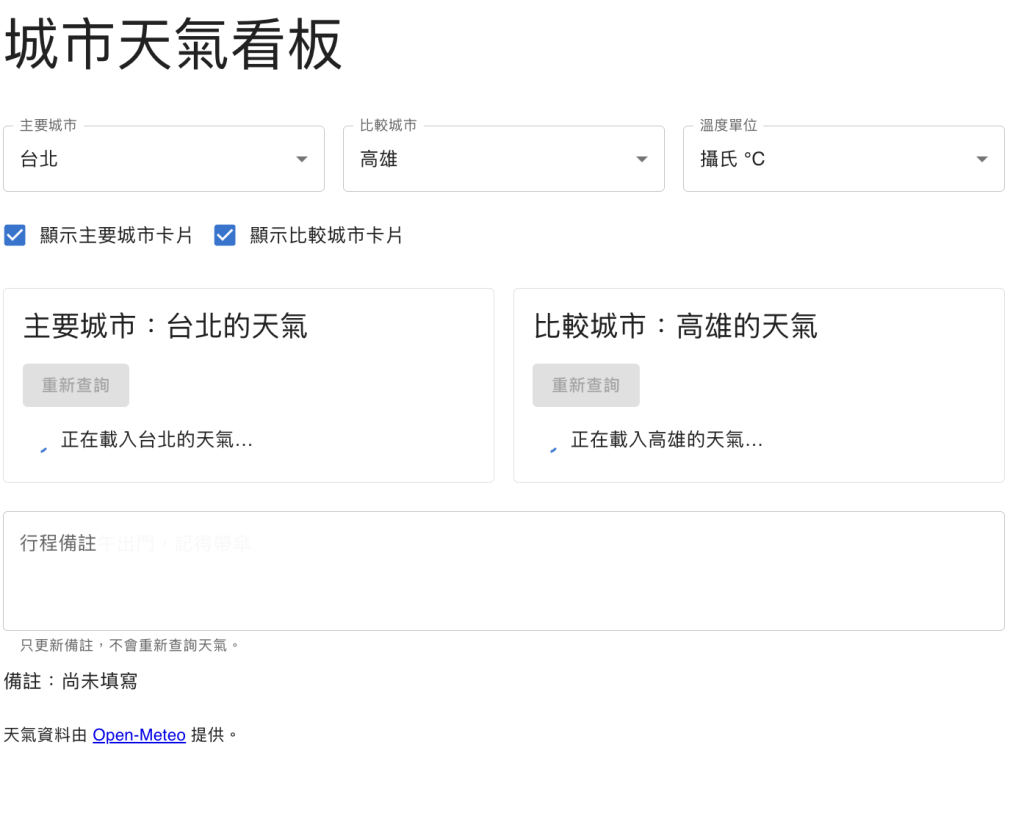Click 重新查詢 button in the 高雄 card
The image size is (1024, 833).
pos(586,385)
